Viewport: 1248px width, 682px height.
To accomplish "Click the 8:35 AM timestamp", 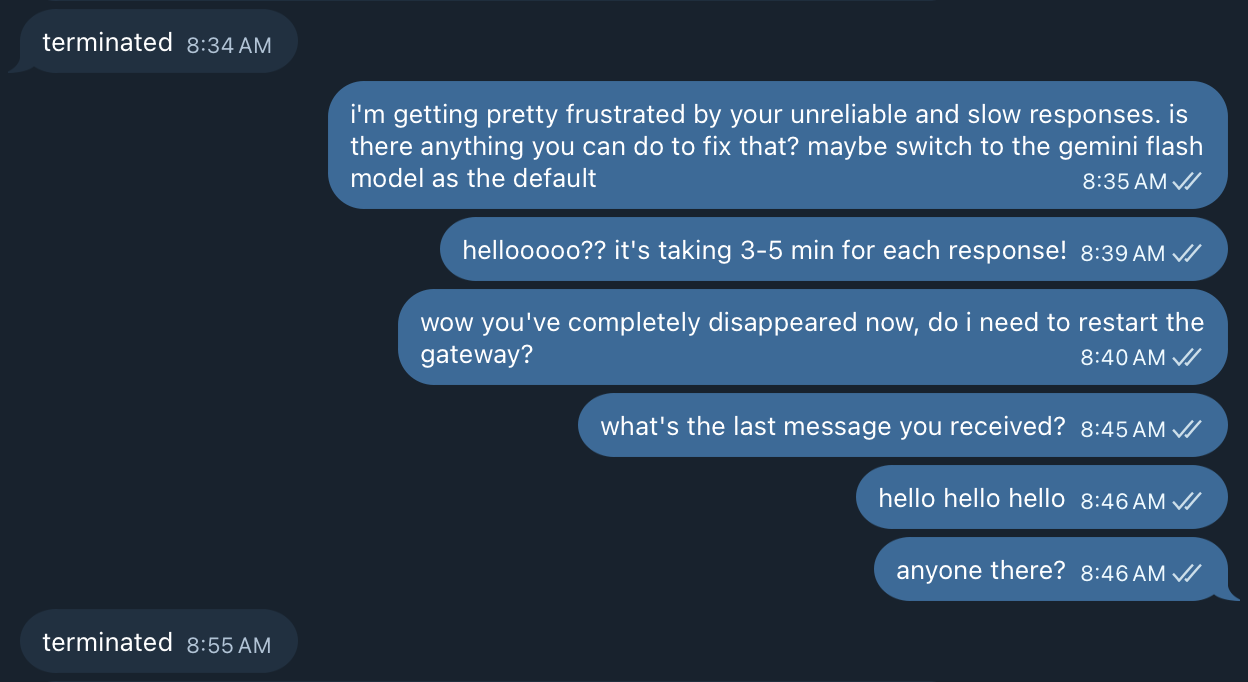I will [x=1124, y=181].
